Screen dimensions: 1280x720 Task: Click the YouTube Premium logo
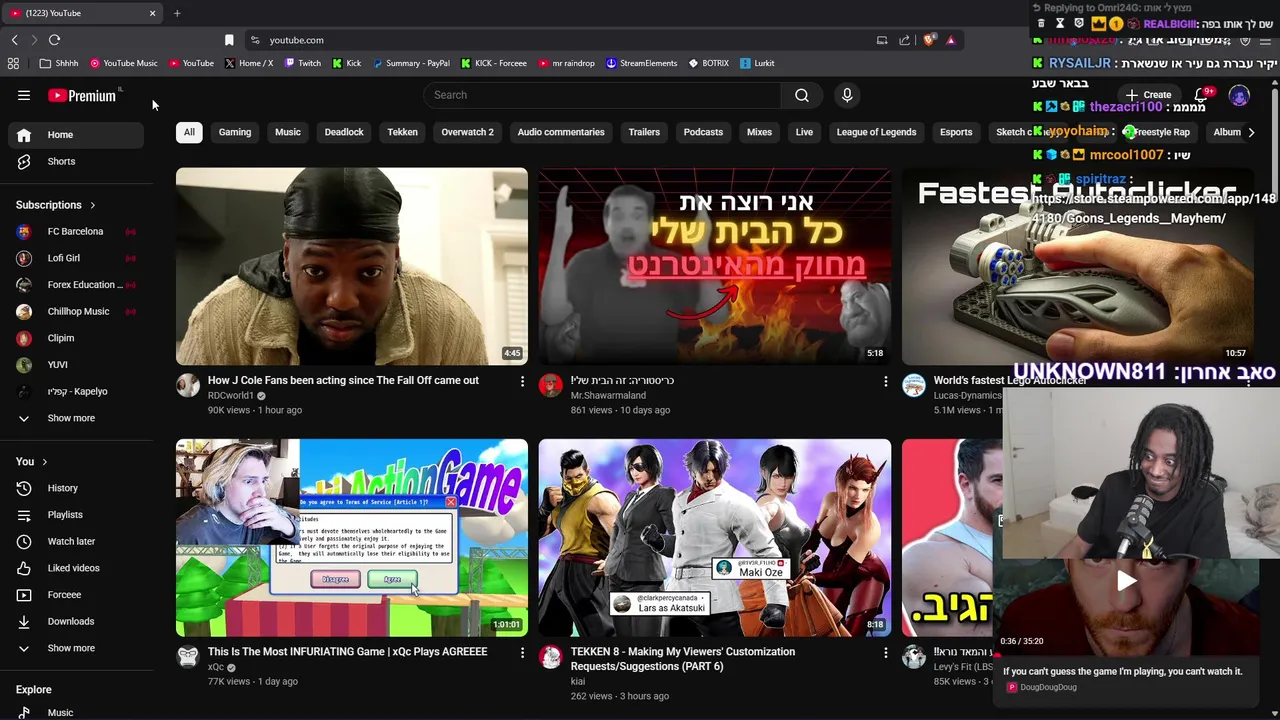(x=82, y=95)
